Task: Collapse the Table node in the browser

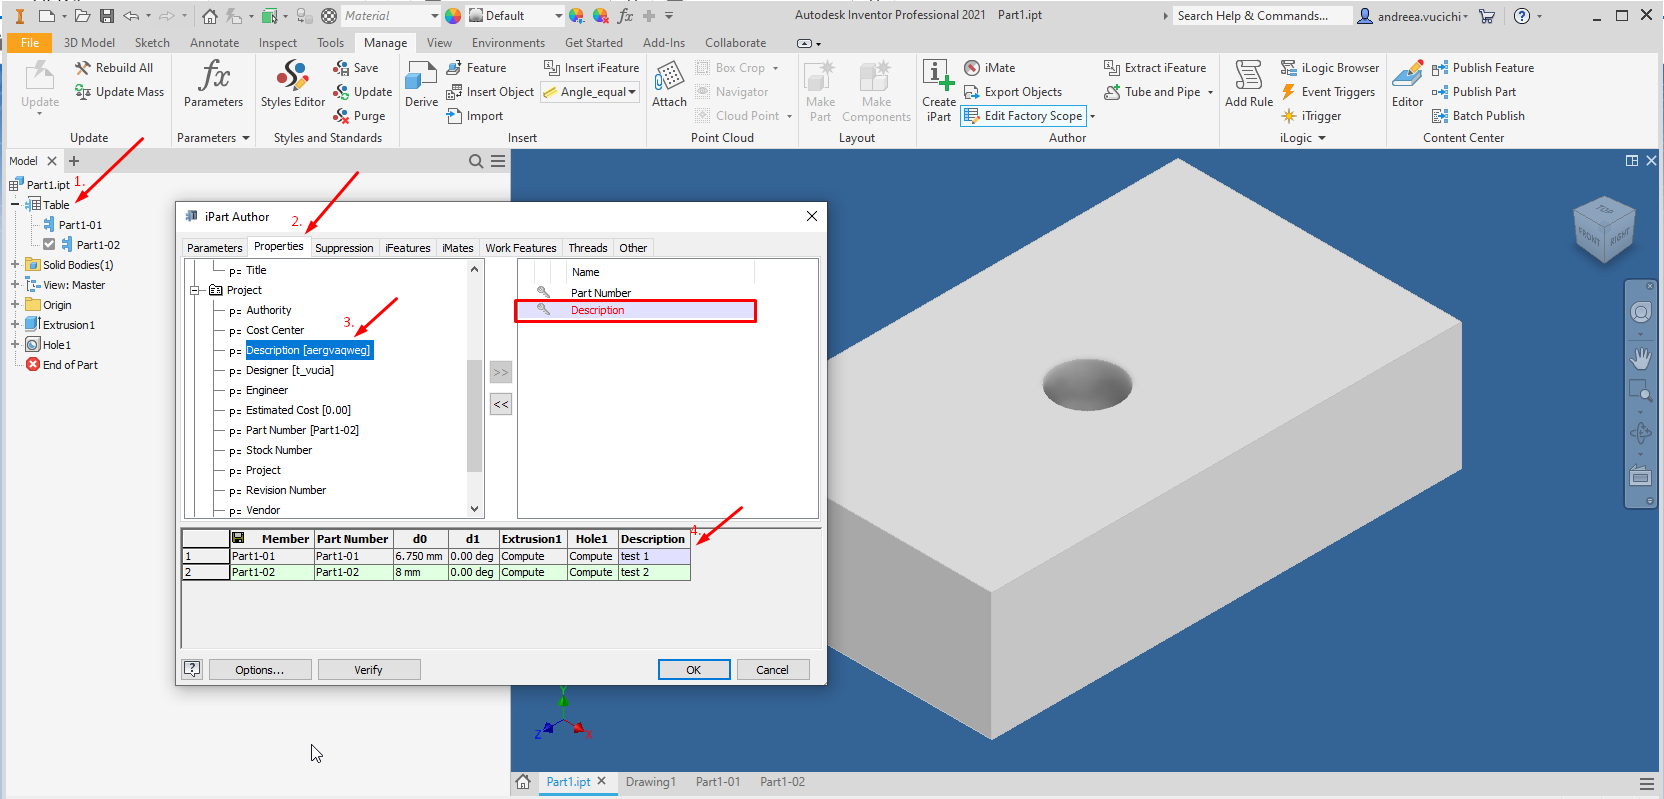Action: click(15, 205)
